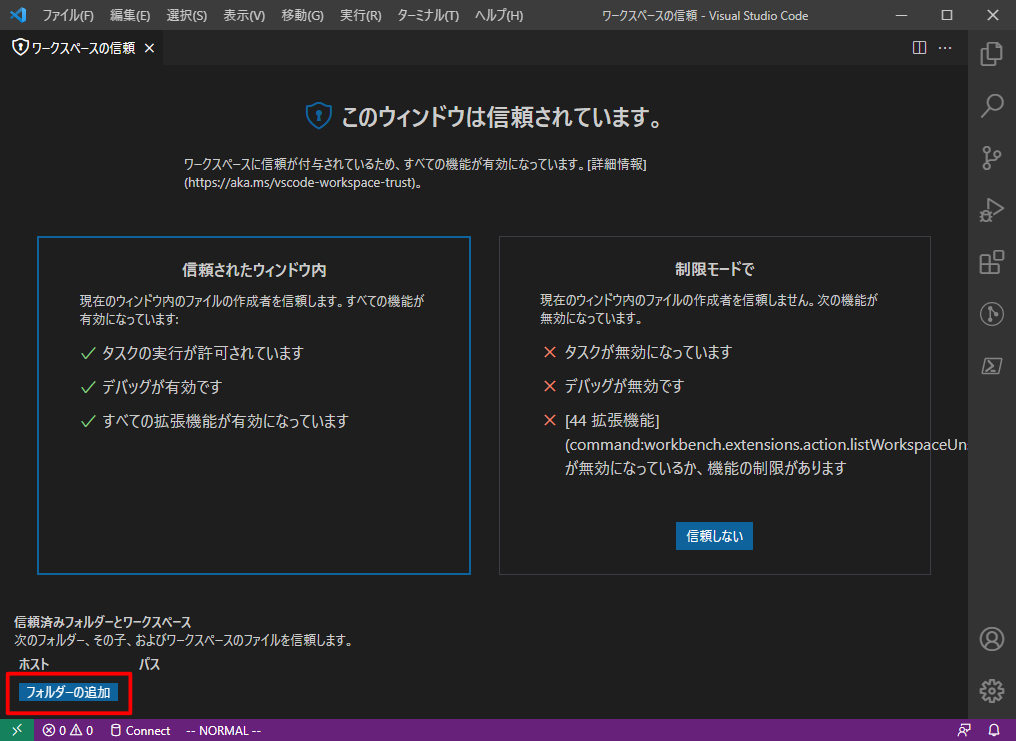Click the デバッグが無効です item
The width and height of the screenshot is (1016, 741).
[624, 387]
